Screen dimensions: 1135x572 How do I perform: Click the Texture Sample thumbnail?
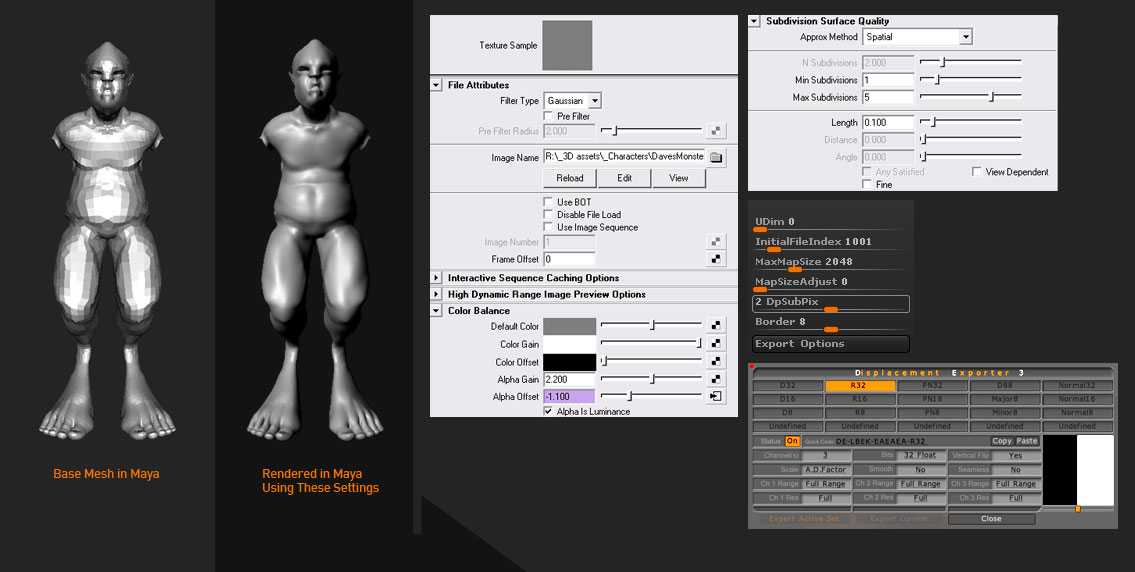pyautogui.click(x=568, y=45)
